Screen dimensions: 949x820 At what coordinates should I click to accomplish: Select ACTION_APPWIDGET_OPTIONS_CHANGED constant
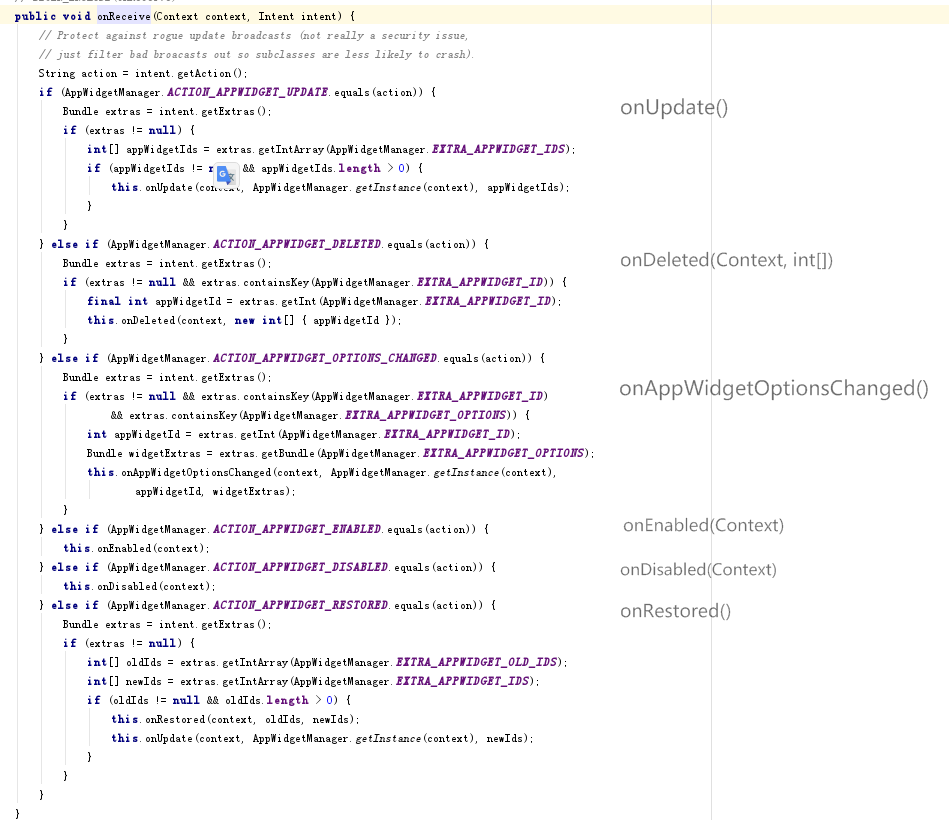(325, 358)
